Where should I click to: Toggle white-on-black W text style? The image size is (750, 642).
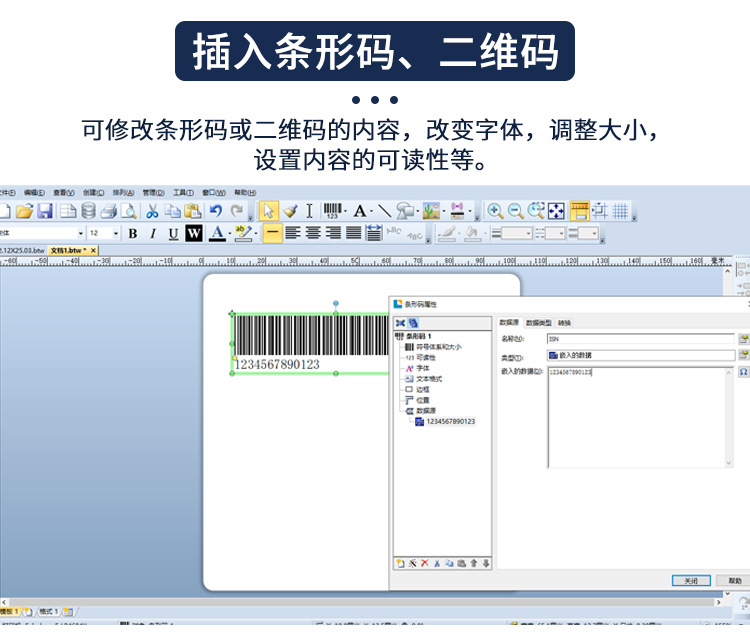click(x=194, y=233)
